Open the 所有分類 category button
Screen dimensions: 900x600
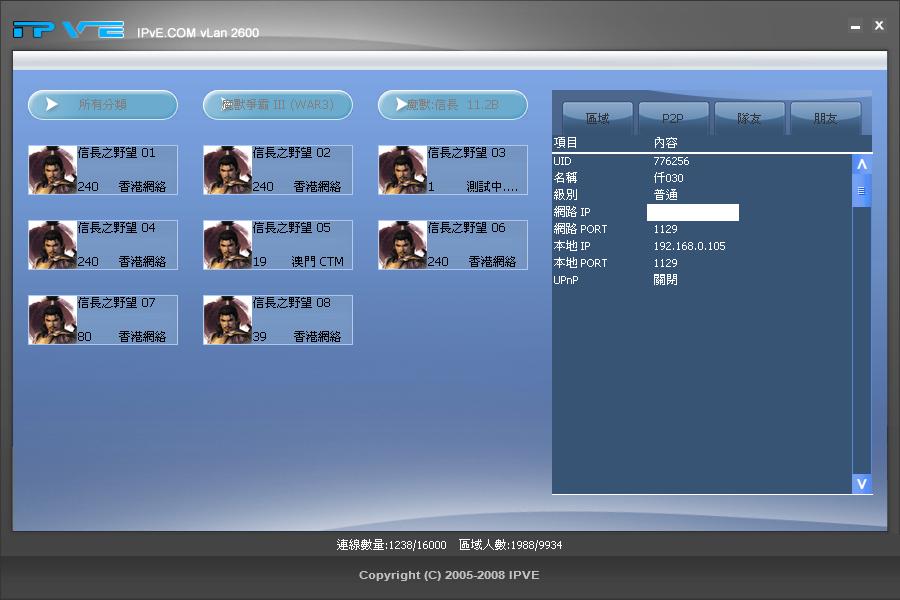[103, 105]
